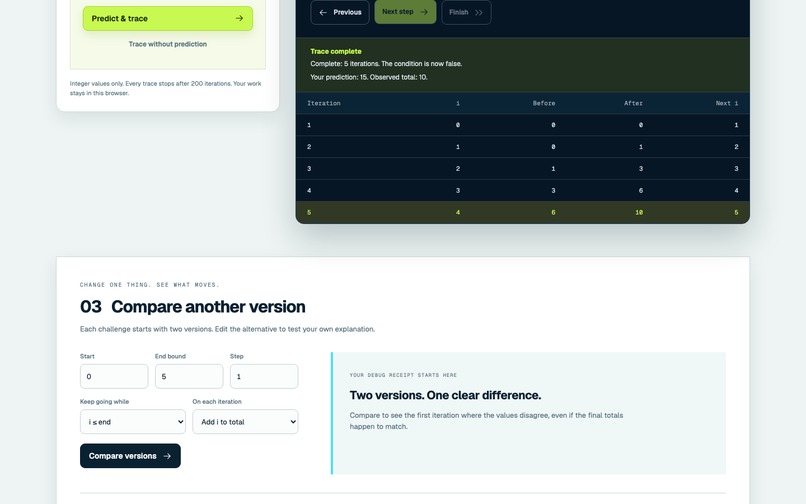
Task: Click iteration 1 row label
Action: (309, 125)
